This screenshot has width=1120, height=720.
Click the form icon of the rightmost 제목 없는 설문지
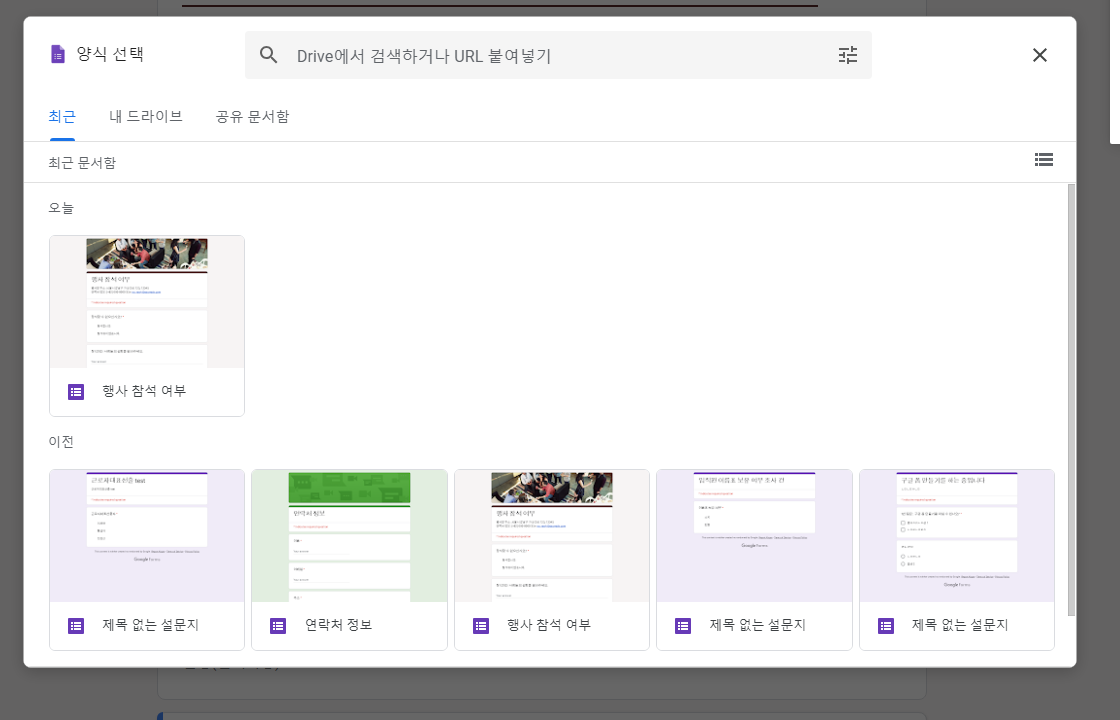click(885, 625)
